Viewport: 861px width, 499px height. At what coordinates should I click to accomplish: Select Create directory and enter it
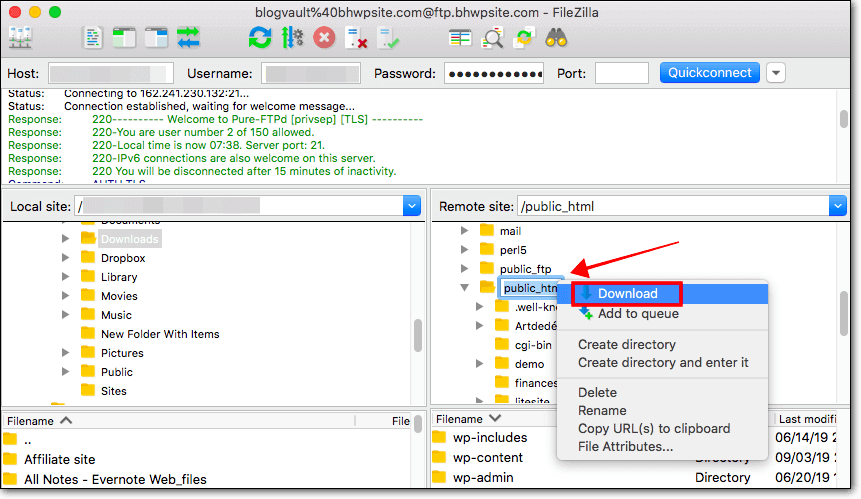(x=662, y=362)
